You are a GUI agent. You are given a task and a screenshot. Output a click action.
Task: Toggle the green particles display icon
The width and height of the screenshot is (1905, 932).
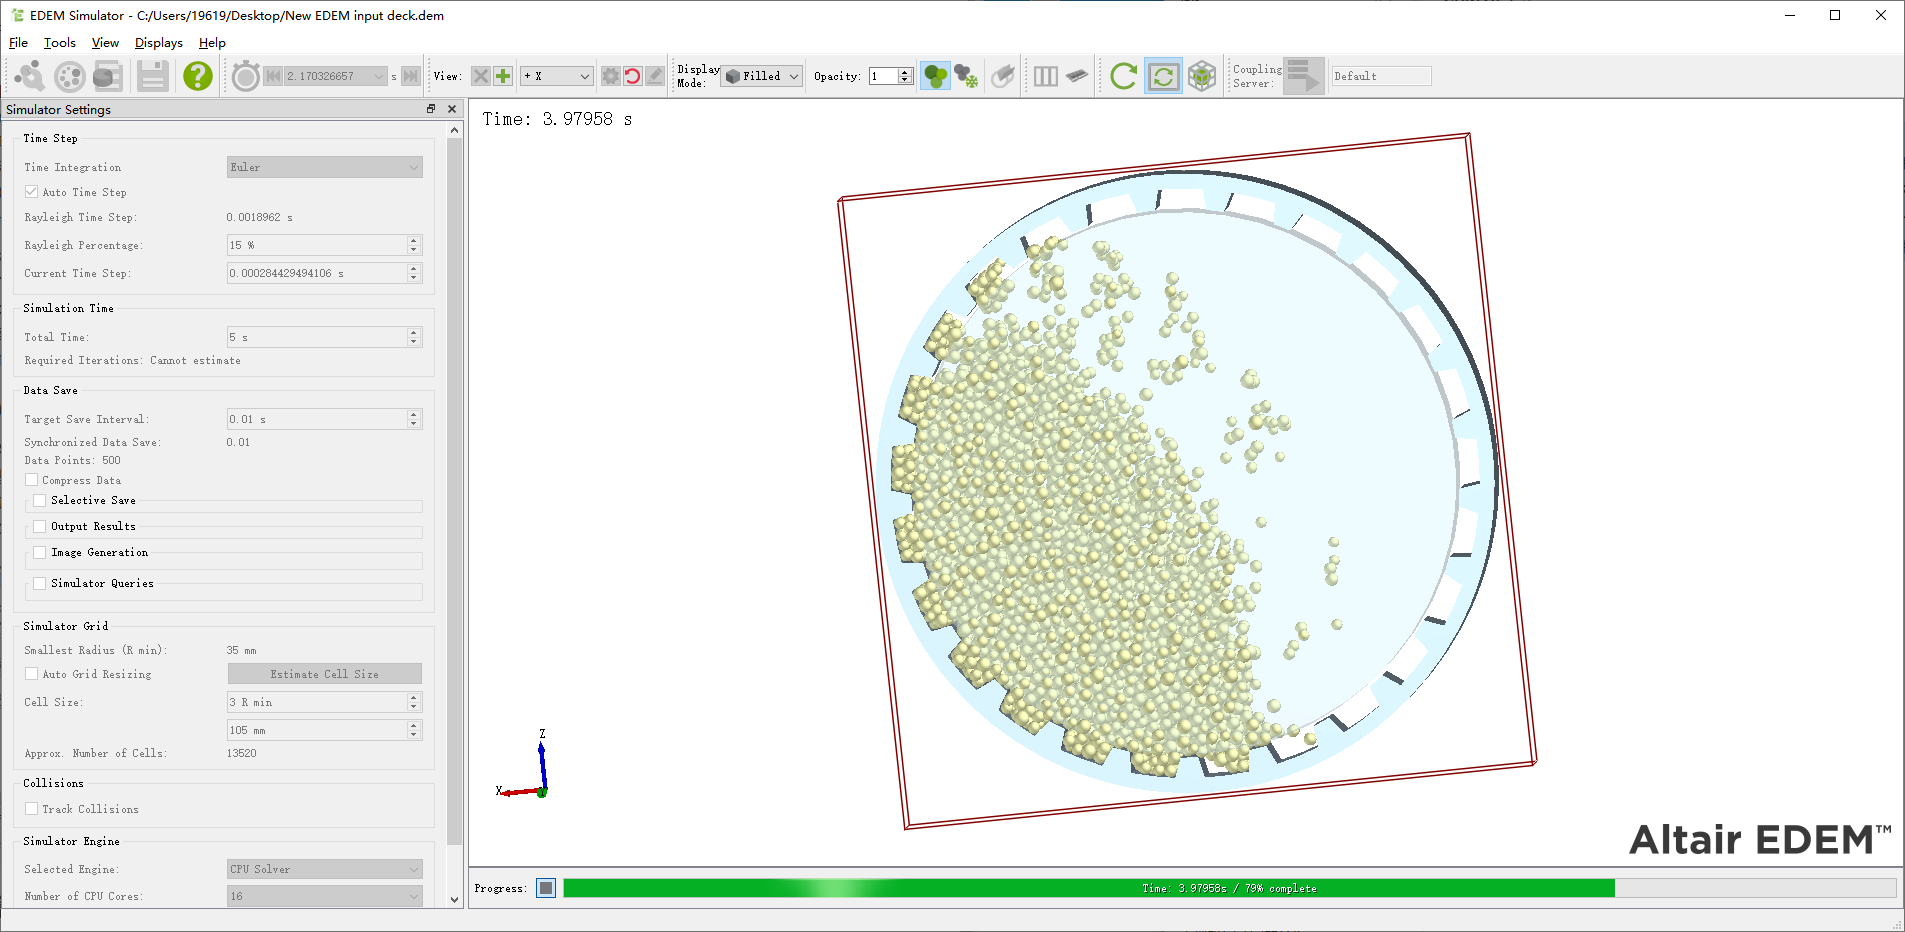coord(935,76)
